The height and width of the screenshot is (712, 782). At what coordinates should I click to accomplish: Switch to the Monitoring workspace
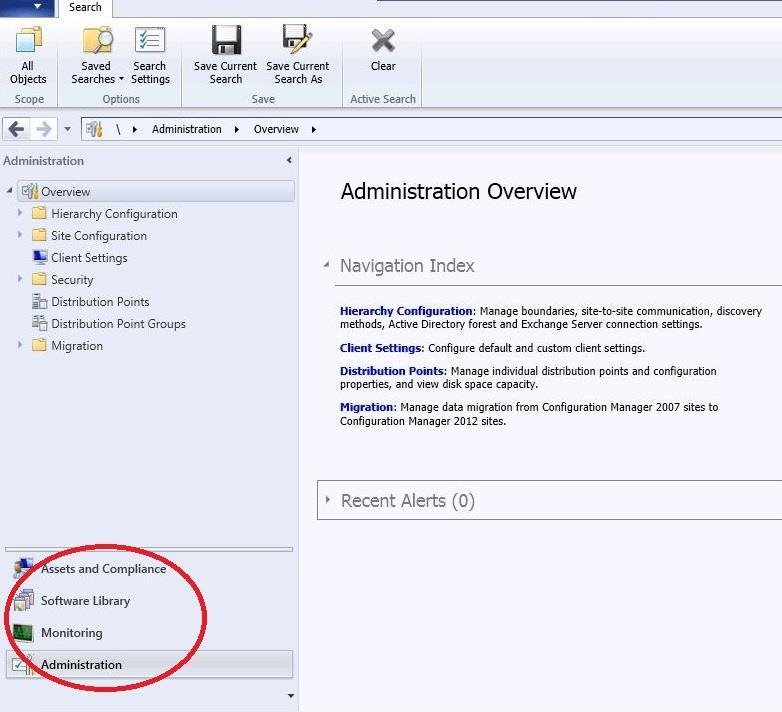tap(71, 633)
